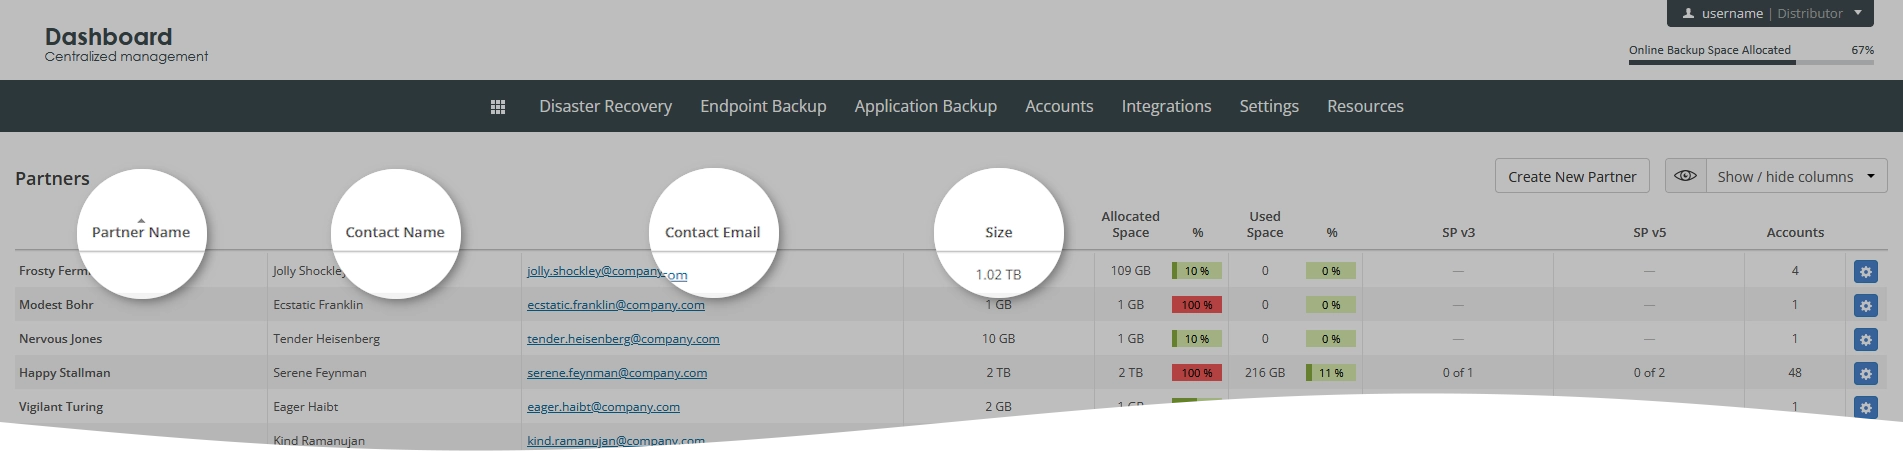Open the apps grid icon in navigation bar
This screenshot has height=451, width=1903.
pyautogui.click(x=498, y=107)
